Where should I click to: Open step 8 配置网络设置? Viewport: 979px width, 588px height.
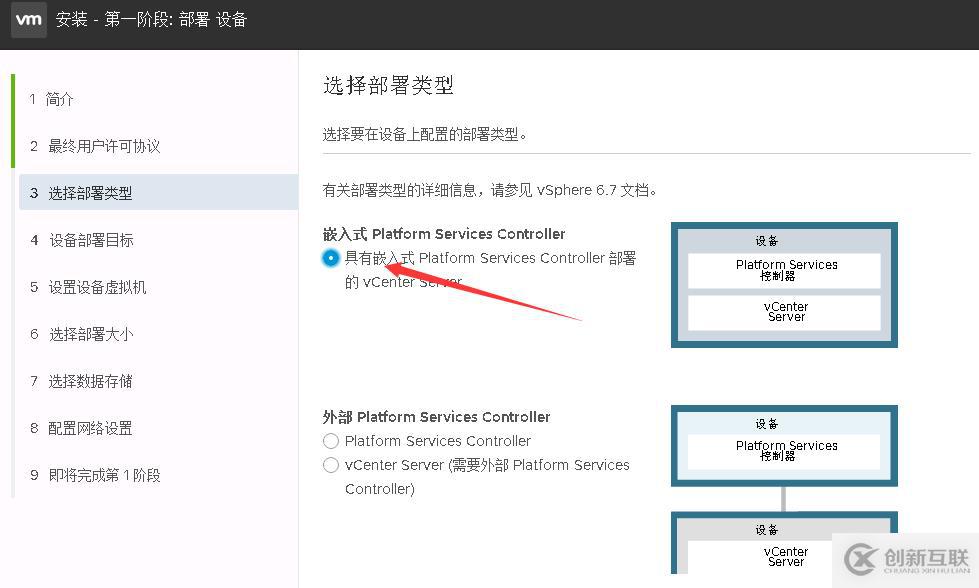click(x=90, y=428)
